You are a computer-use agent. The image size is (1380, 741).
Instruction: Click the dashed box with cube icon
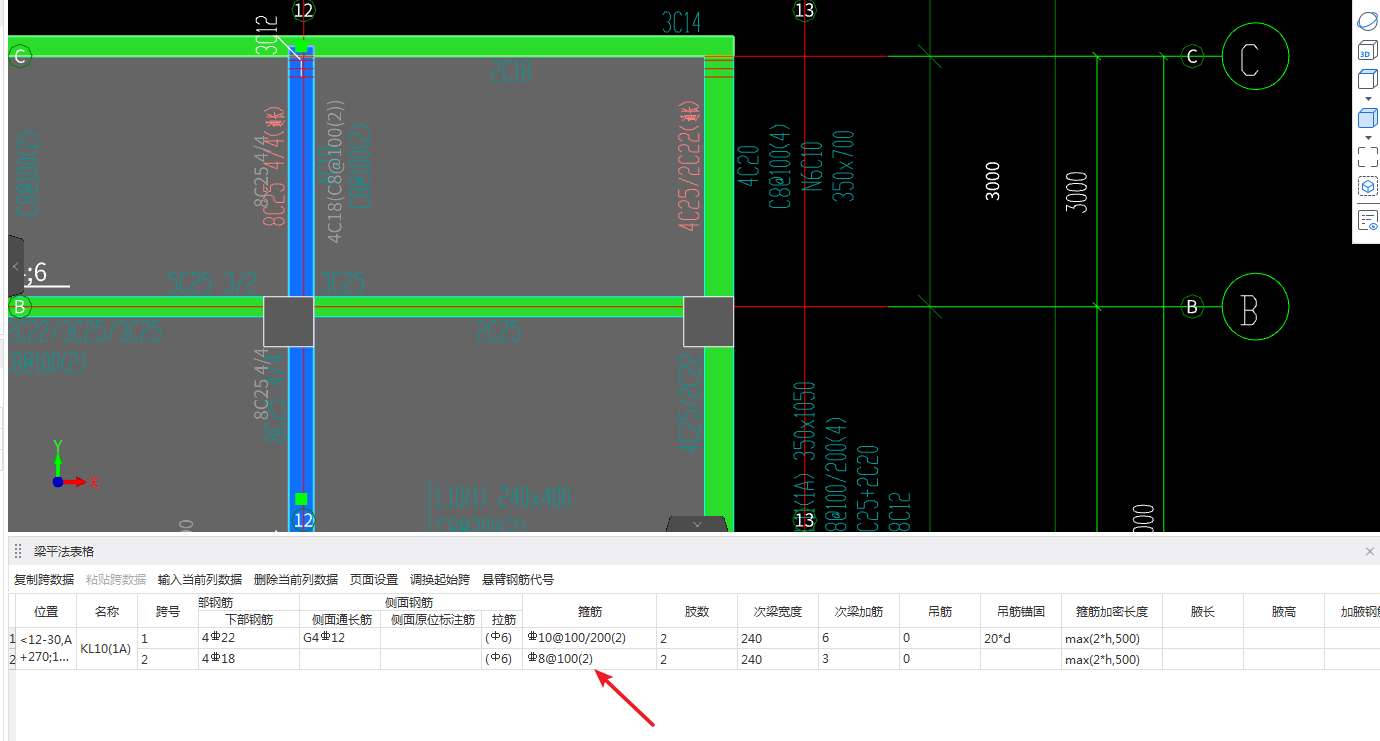1367,187
